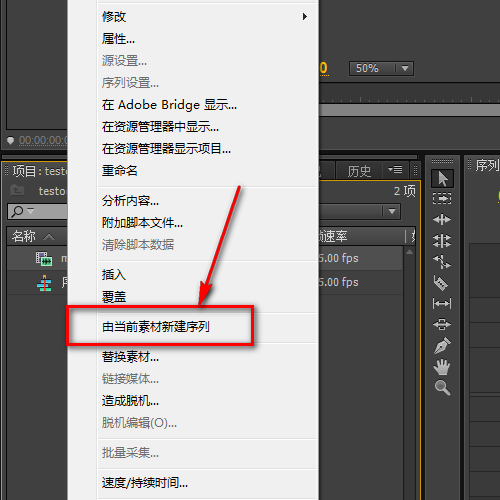Click the sequence icon in project list
The height and width of the screenshot is (500, 500).
[x=44, y=283]
